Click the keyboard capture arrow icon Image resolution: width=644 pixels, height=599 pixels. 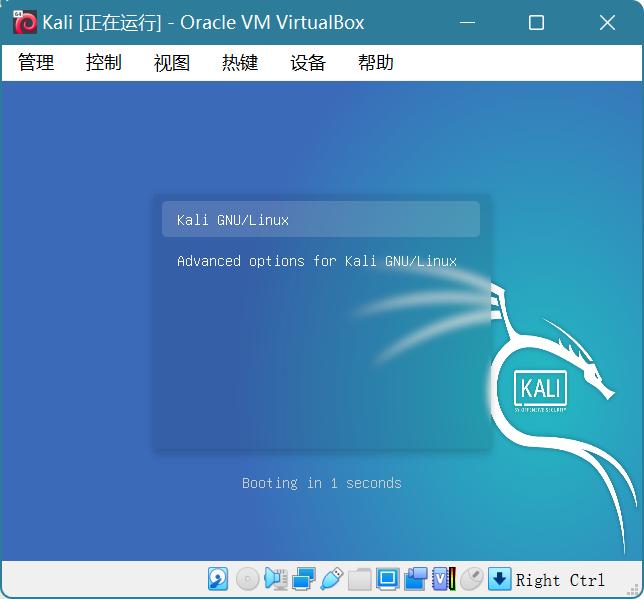click(499, 579)
